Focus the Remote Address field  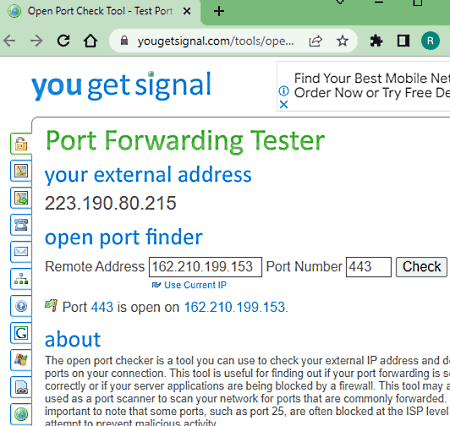(205, 267)
